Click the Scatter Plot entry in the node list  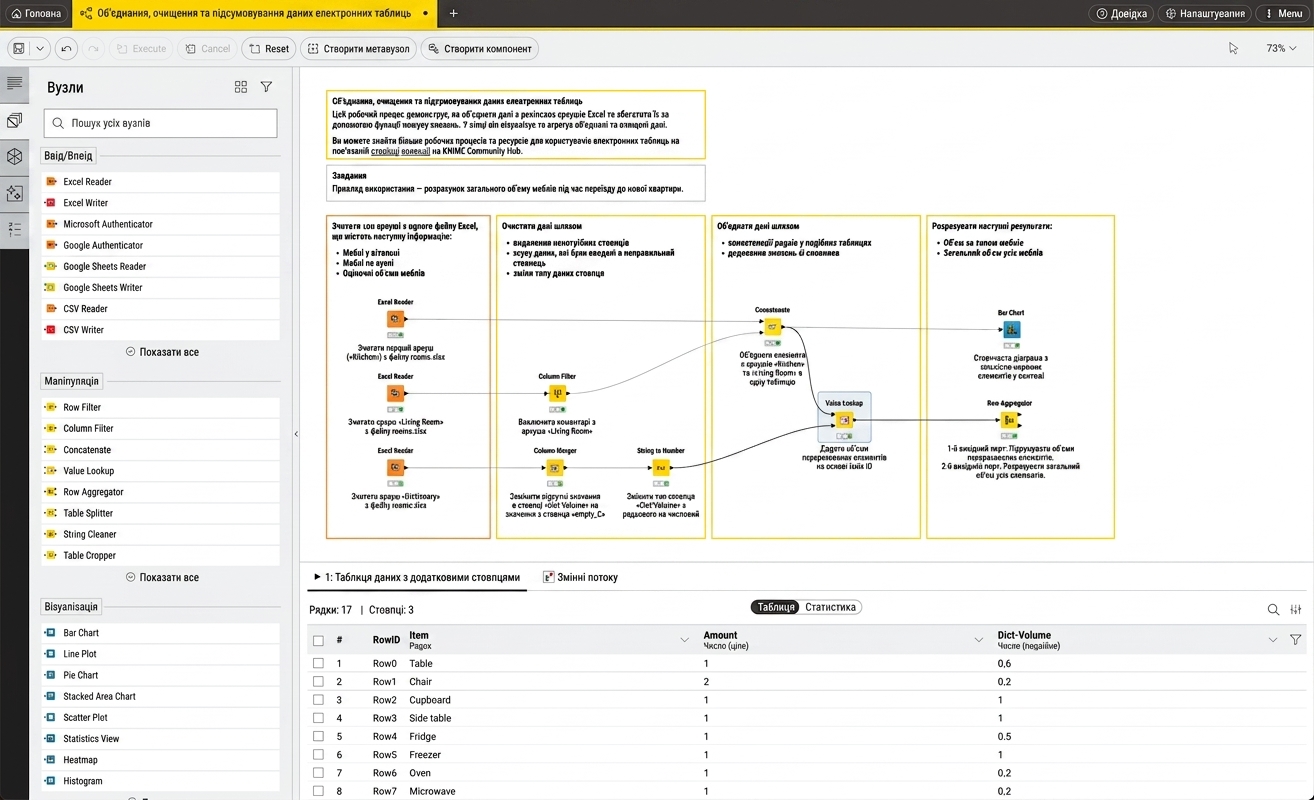[x=160, y=718]
